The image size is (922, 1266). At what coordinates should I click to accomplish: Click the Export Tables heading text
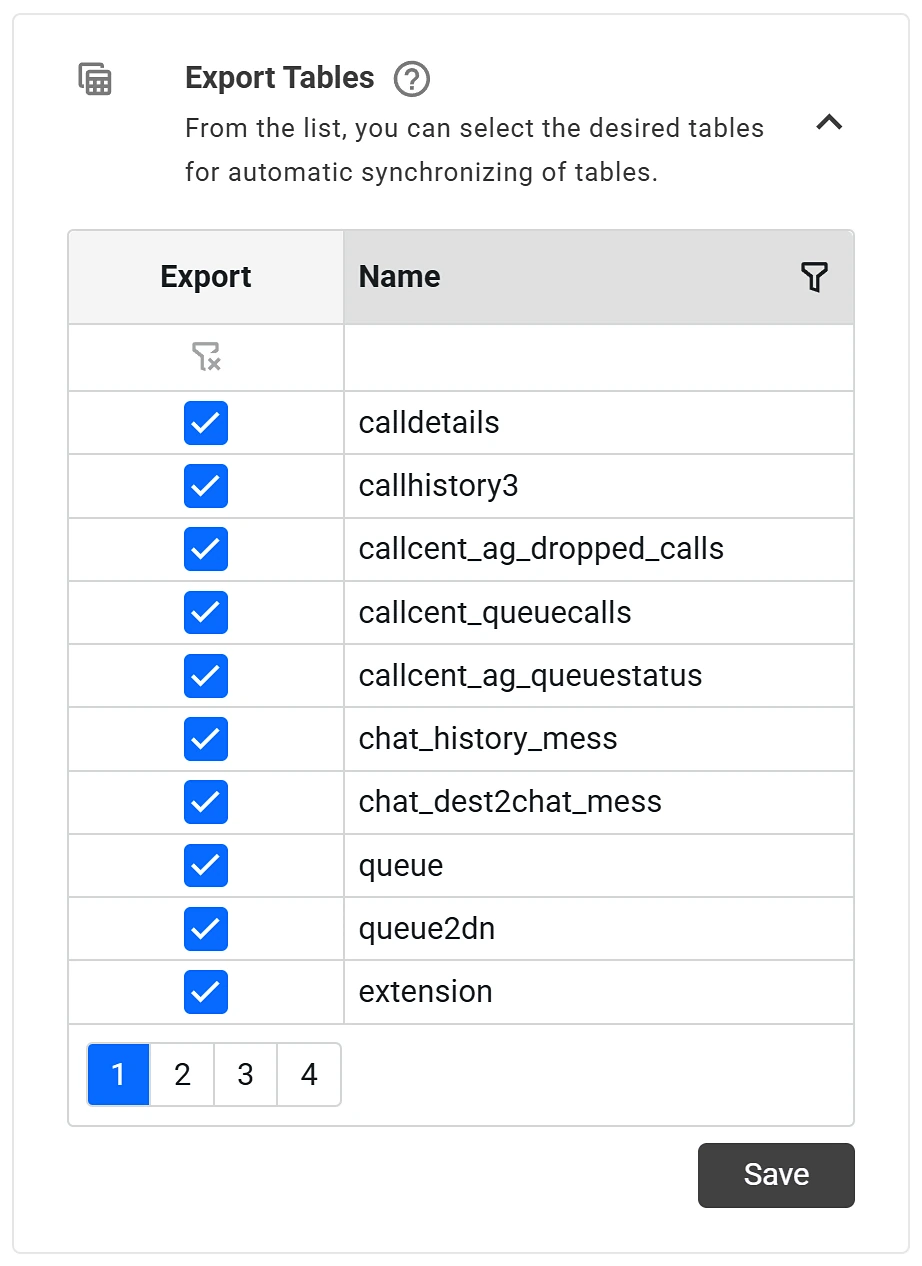click(x=280, y=78)
